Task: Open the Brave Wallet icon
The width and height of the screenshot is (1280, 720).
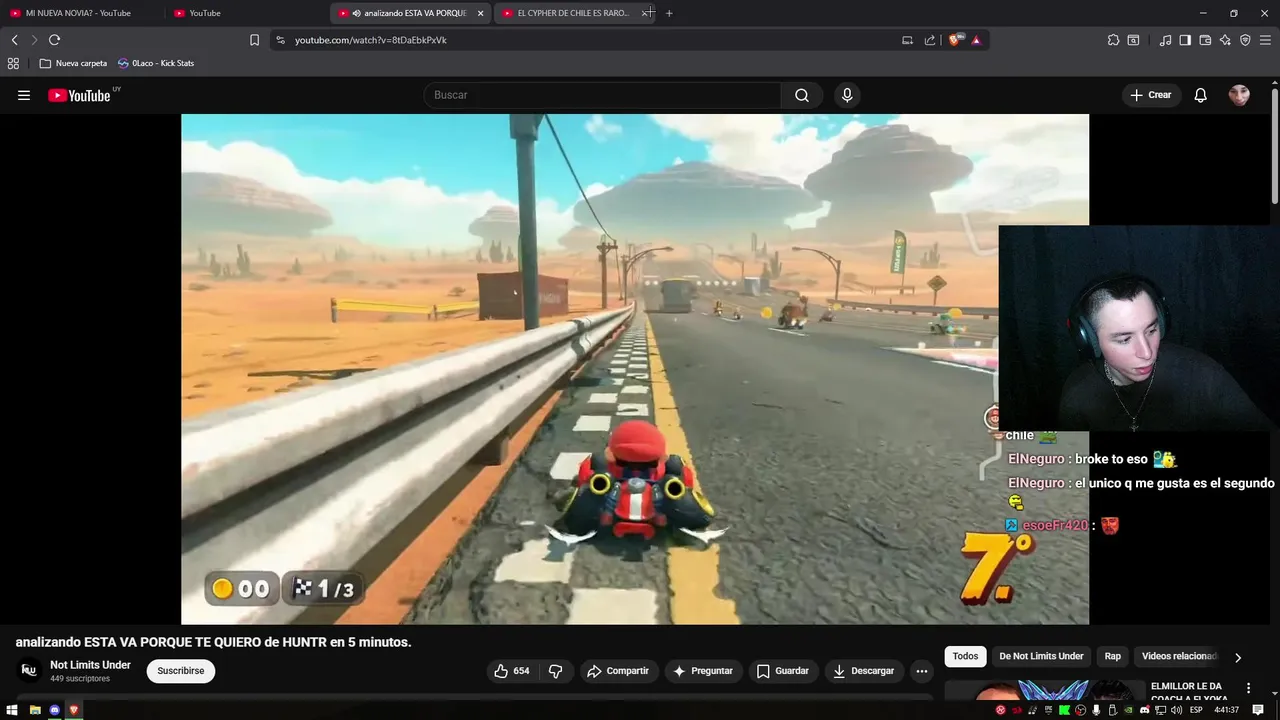Action: click(1205, 40)
